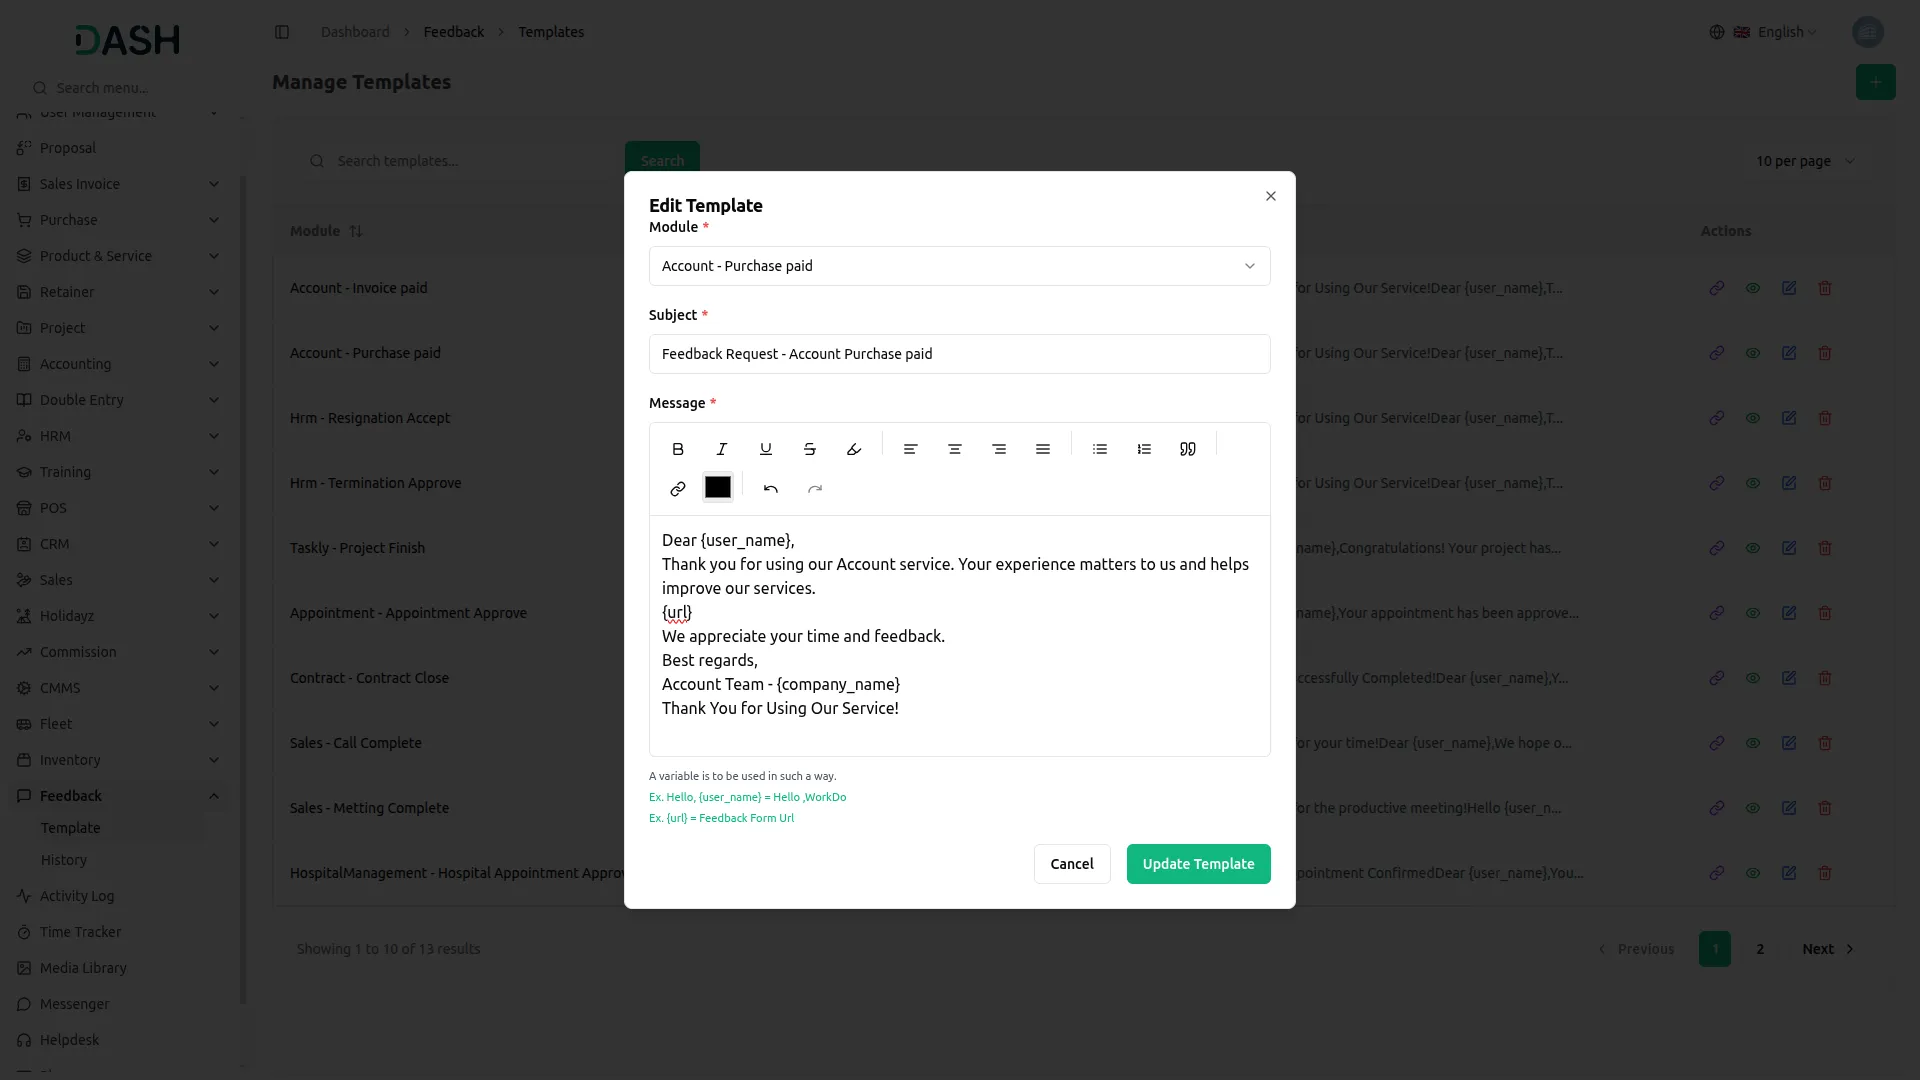Insert a numbered list
Viewport: 1920px width, 1080px height.
coord(1144,449)
